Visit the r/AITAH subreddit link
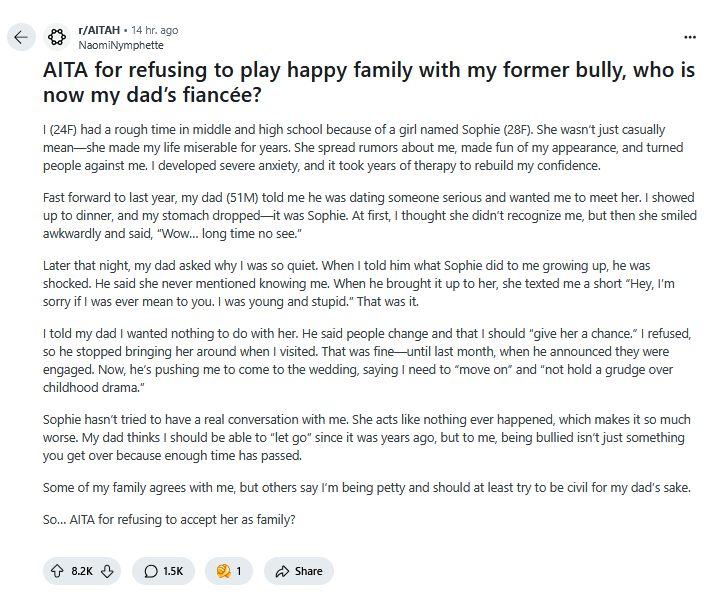 [x=99, y=30]
